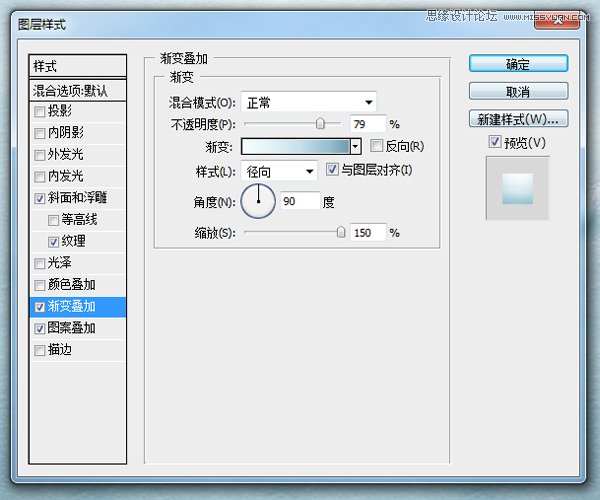
Task: Enable the 外发光 checkbox
Action: pos(40,155)
